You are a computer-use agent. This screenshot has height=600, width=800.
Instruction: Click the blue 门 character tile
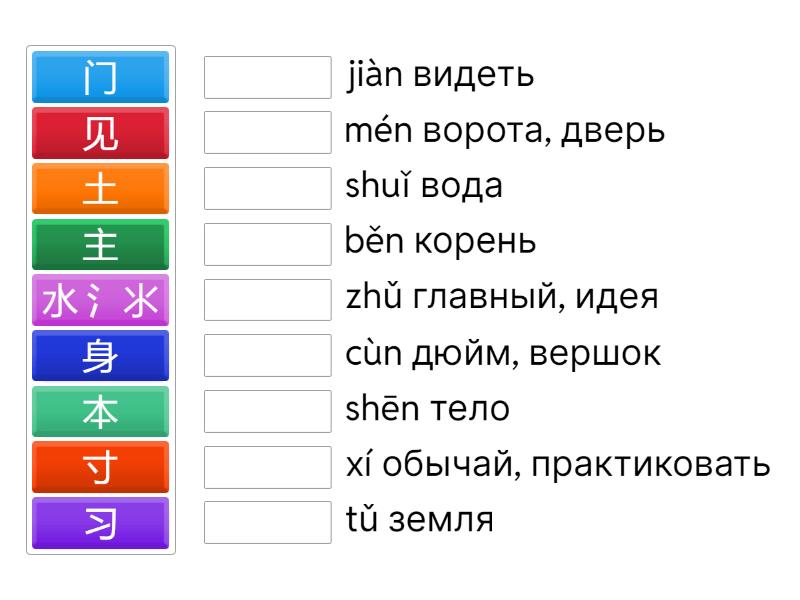click(x=100, y=77)
